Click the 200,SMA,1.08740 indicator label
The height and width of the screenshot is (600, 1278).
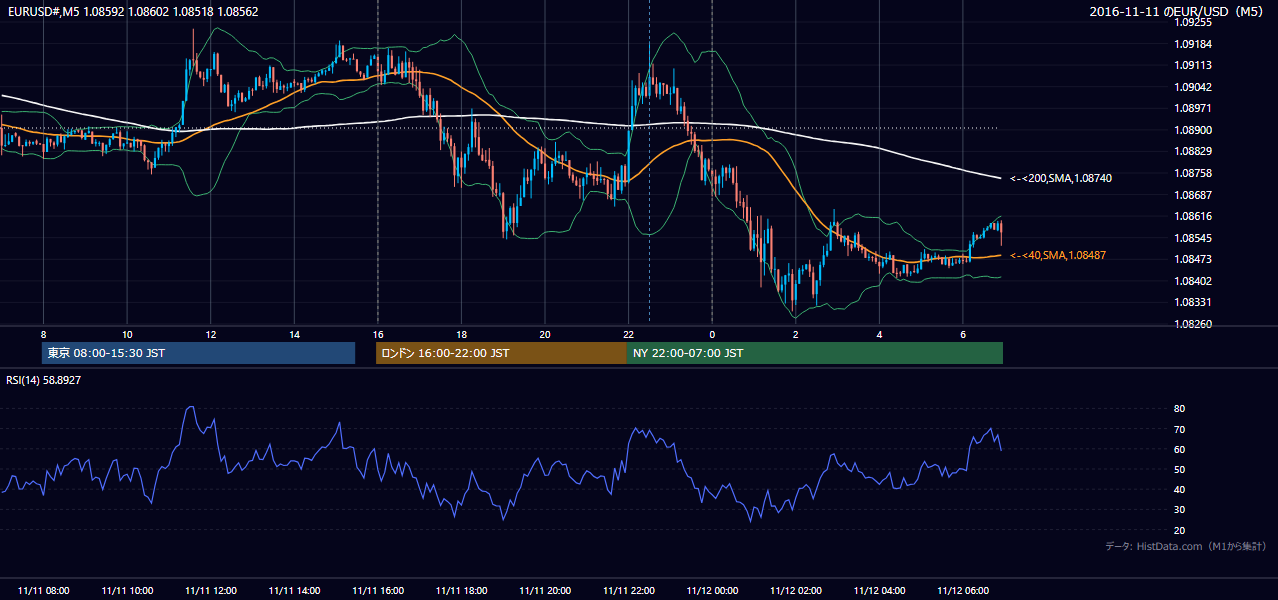click(1061, 178)
